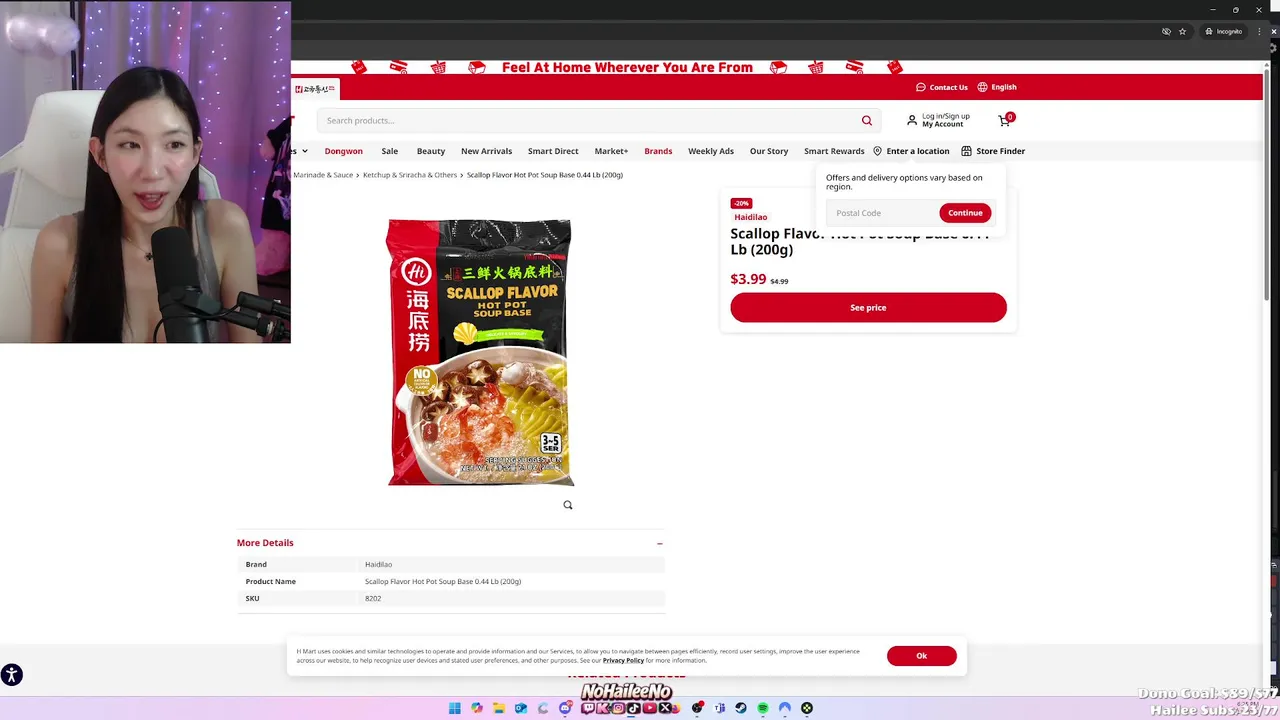Screen dimensions: 1280x720
Task: Click the Continue button for postal code
Action: tap(965, 213)
